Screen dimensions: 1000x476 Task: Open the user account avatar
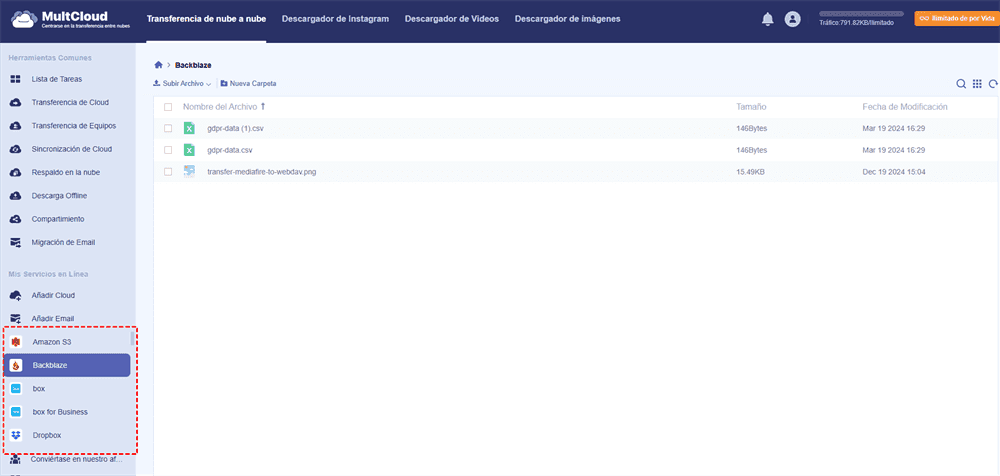[792, 19]
